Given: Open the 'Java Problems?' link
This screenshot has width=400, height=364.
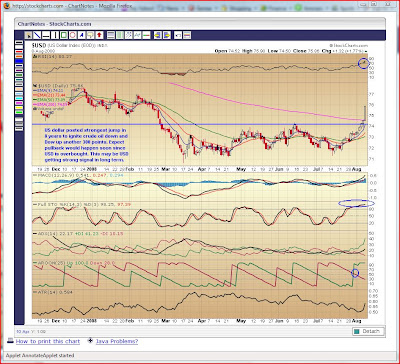Looking at the screenshot, I should point(117,341).
